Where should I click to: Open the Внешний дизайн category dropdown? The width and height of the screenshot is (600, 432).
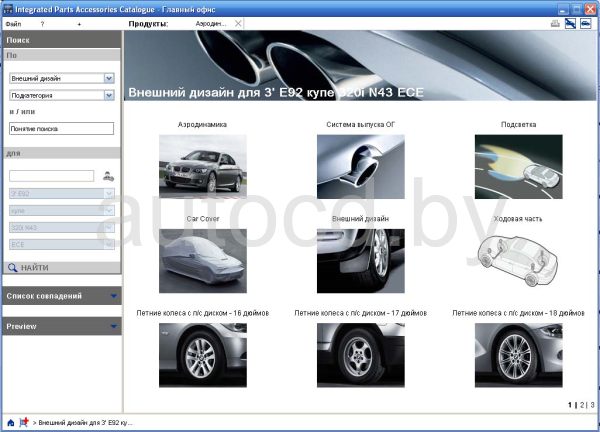(x=109, y=78)
